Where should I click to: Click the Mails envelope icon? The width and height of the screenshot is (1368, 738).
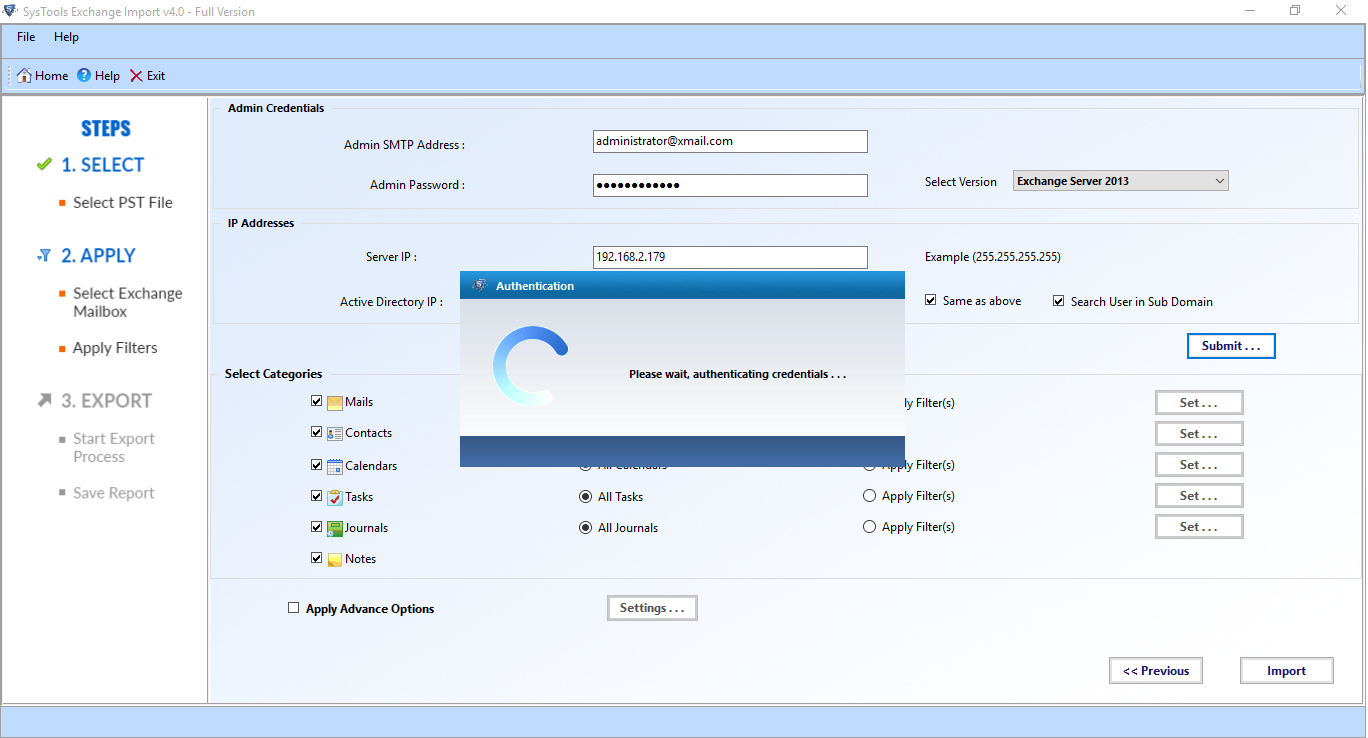[335, 402]
